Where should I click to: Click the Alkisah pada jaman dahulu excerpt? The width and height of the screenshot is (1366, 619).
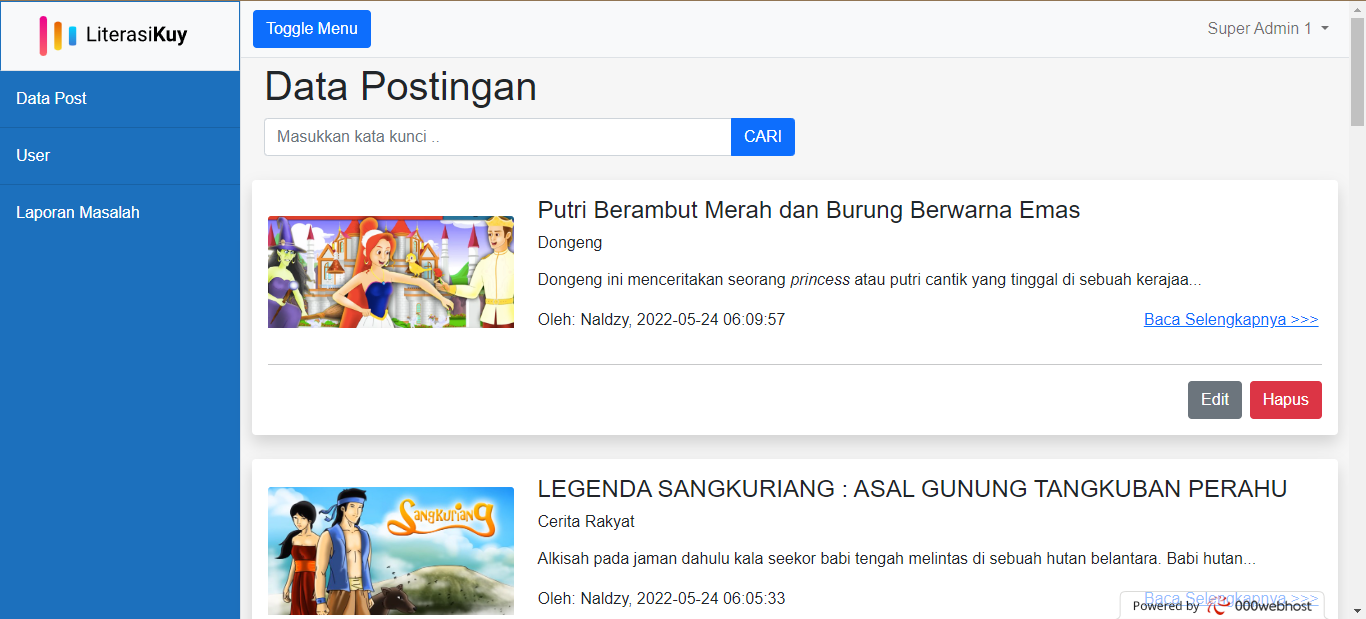[897, 559]
